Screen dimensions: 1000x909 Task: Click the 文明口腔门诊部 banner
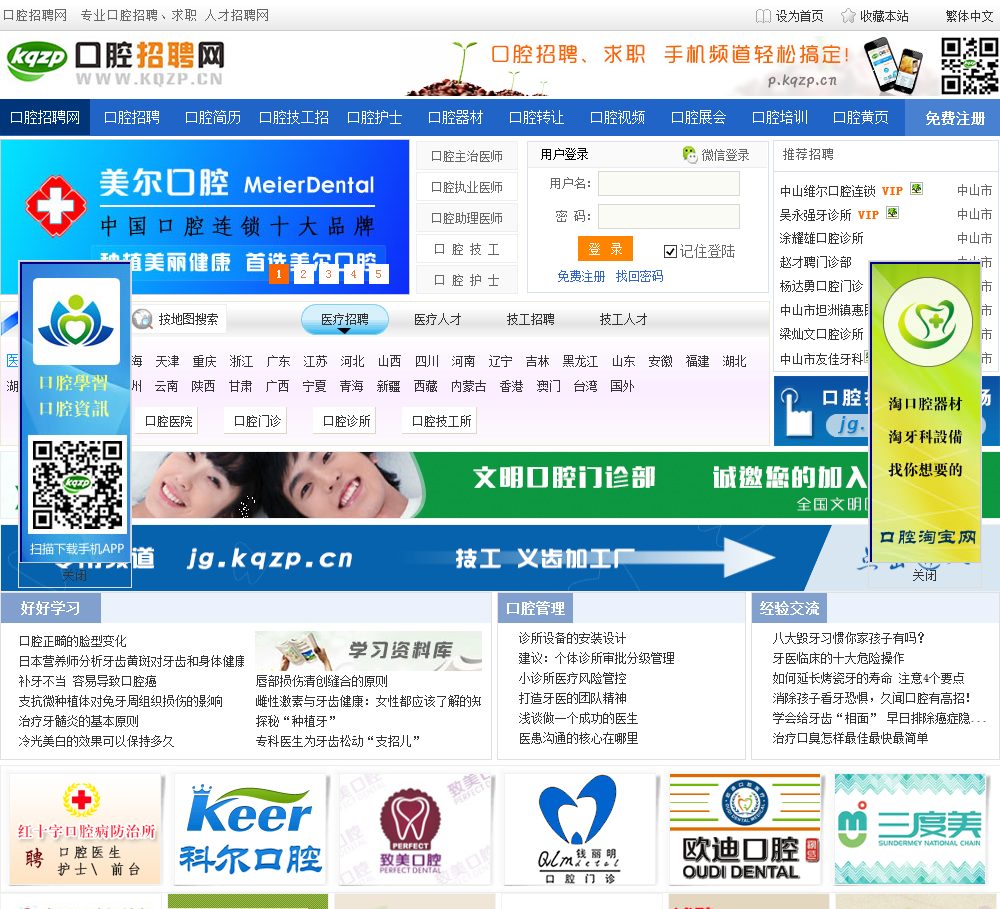(x=500, y=485)
